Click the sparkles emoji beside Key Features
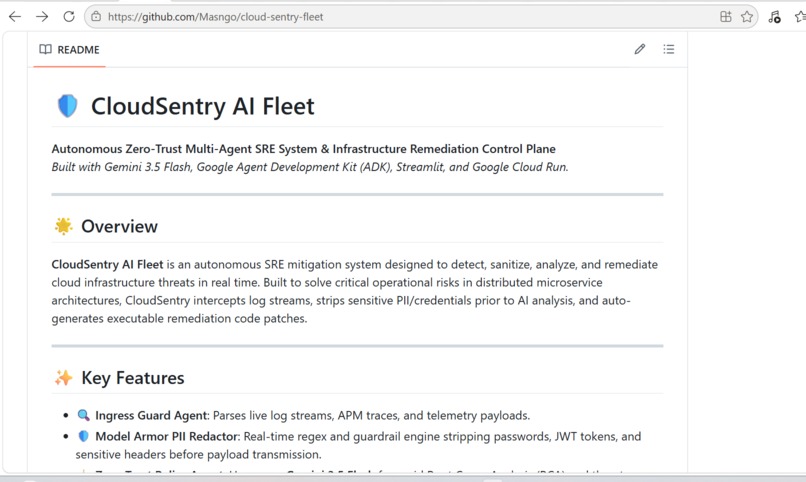This screenshot has height=482, width=806. pos(64,378)
